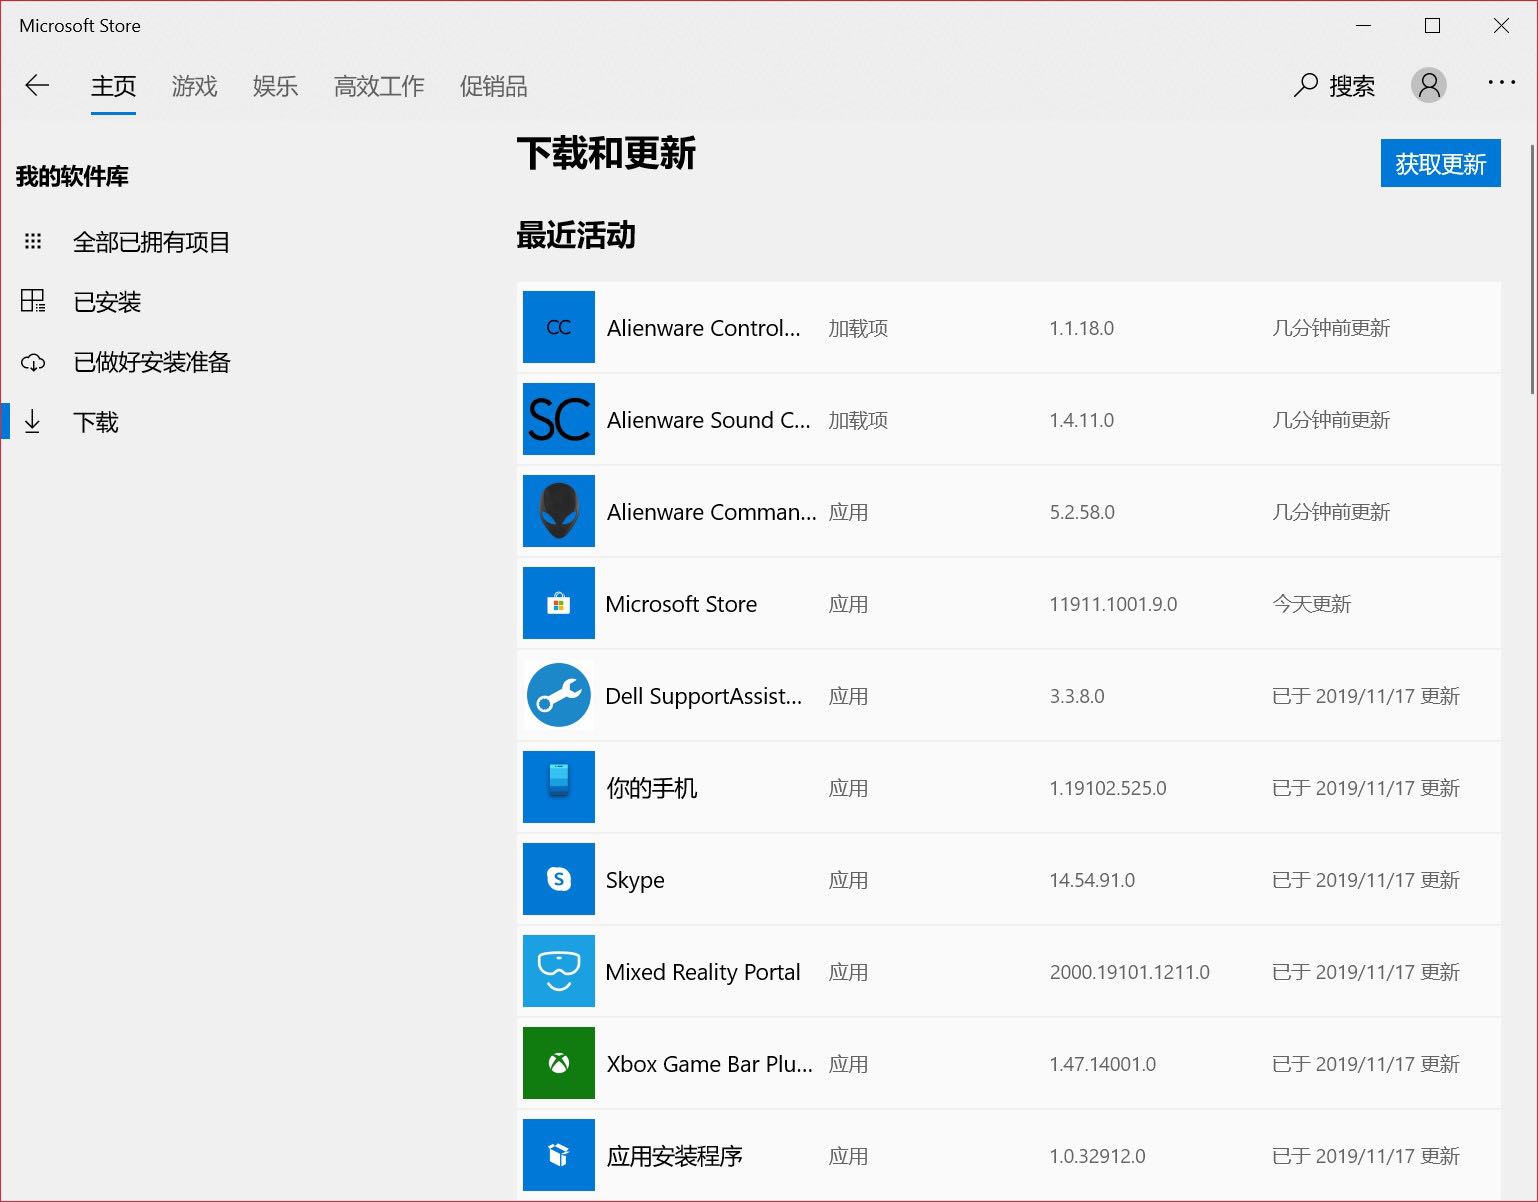Image resolution: width=1538 pixels, height=1202 pixels.
Task: Go back with the back arrow
Action: [37, 86]
